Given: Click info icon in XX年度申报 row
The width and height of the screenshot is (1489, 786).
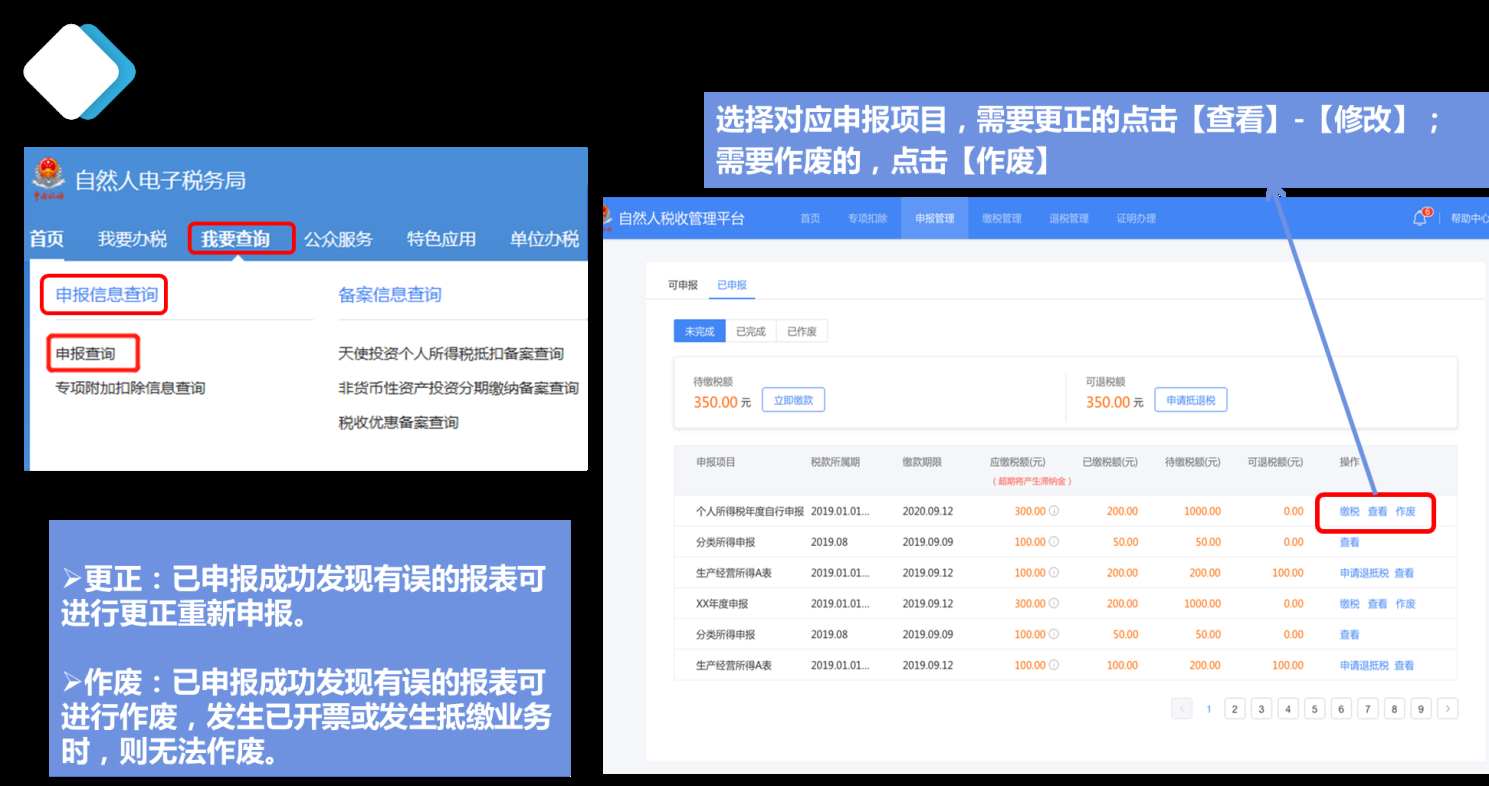Looking at the screenshot, I should pyautogui.click(x=1054, y=604).
